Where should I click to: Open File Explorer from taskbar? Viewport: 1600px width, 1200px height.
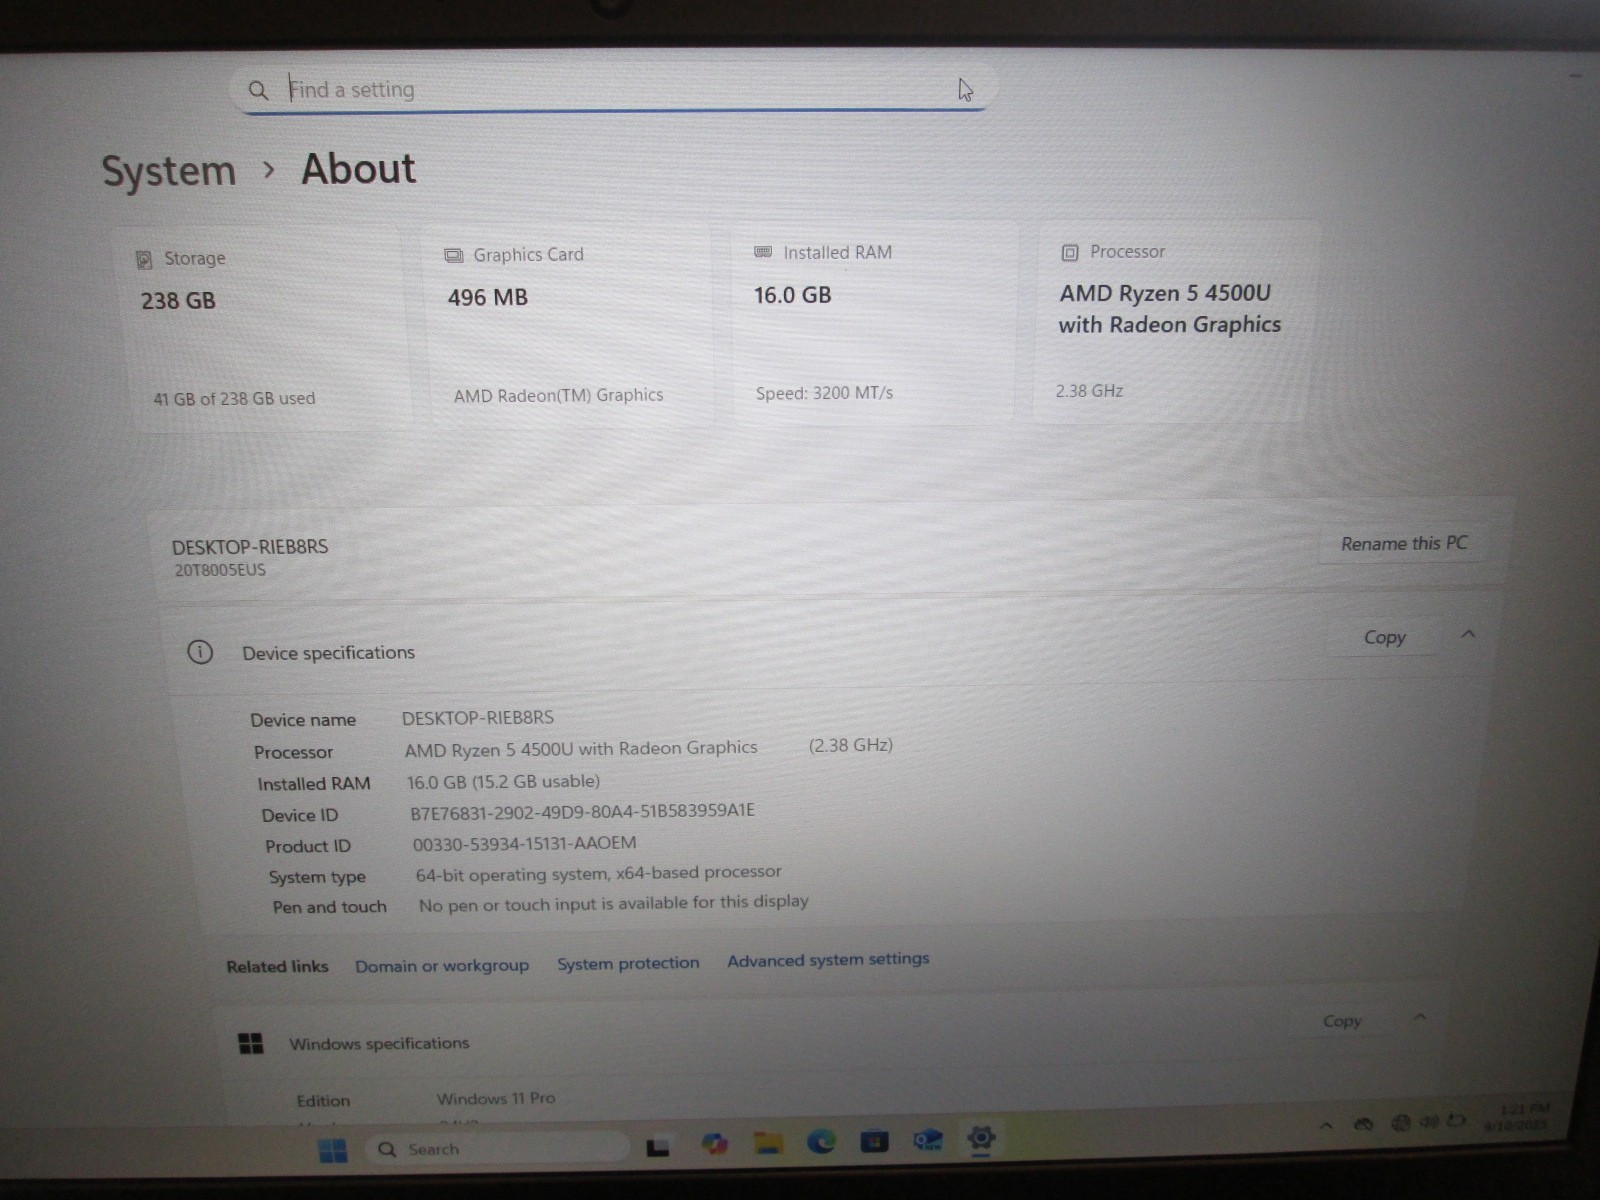click(768, 1142)
